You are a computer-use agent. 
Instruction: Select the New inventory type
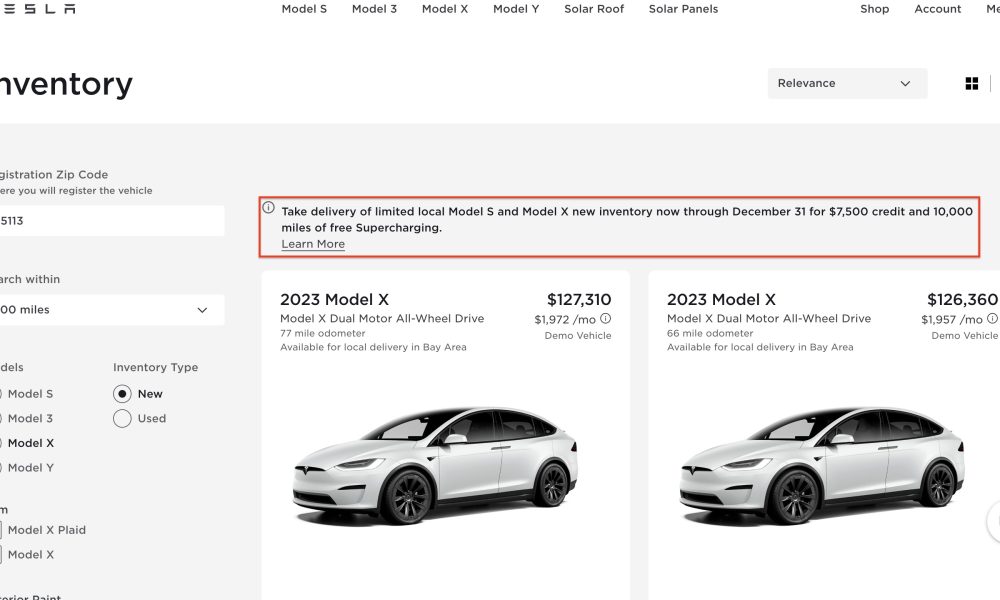122,394
